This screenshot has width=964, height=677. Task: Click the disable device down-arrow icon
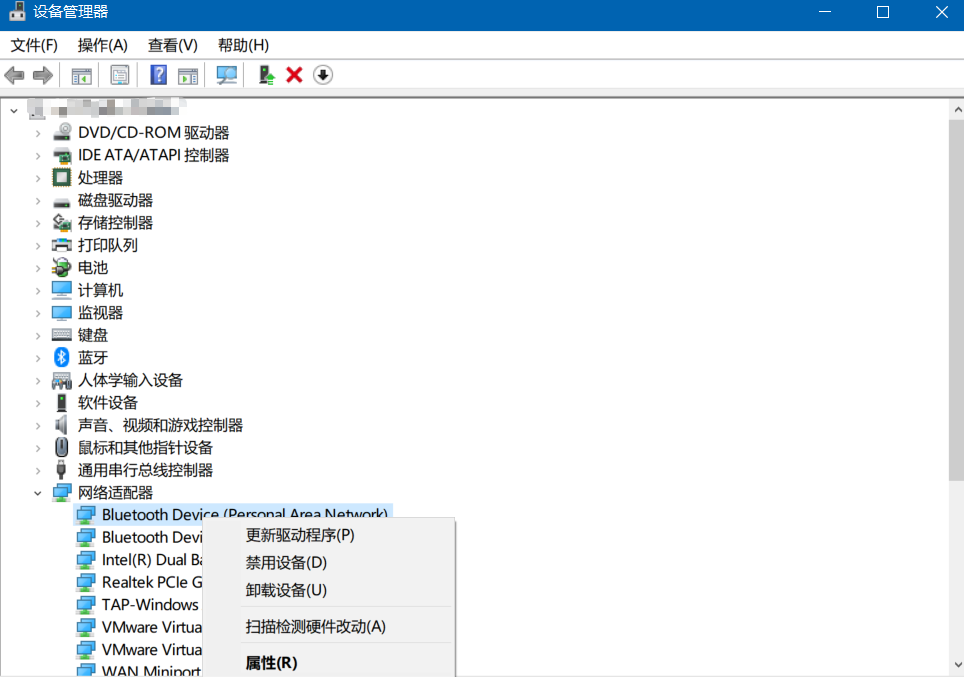click(x=323, y=75)
